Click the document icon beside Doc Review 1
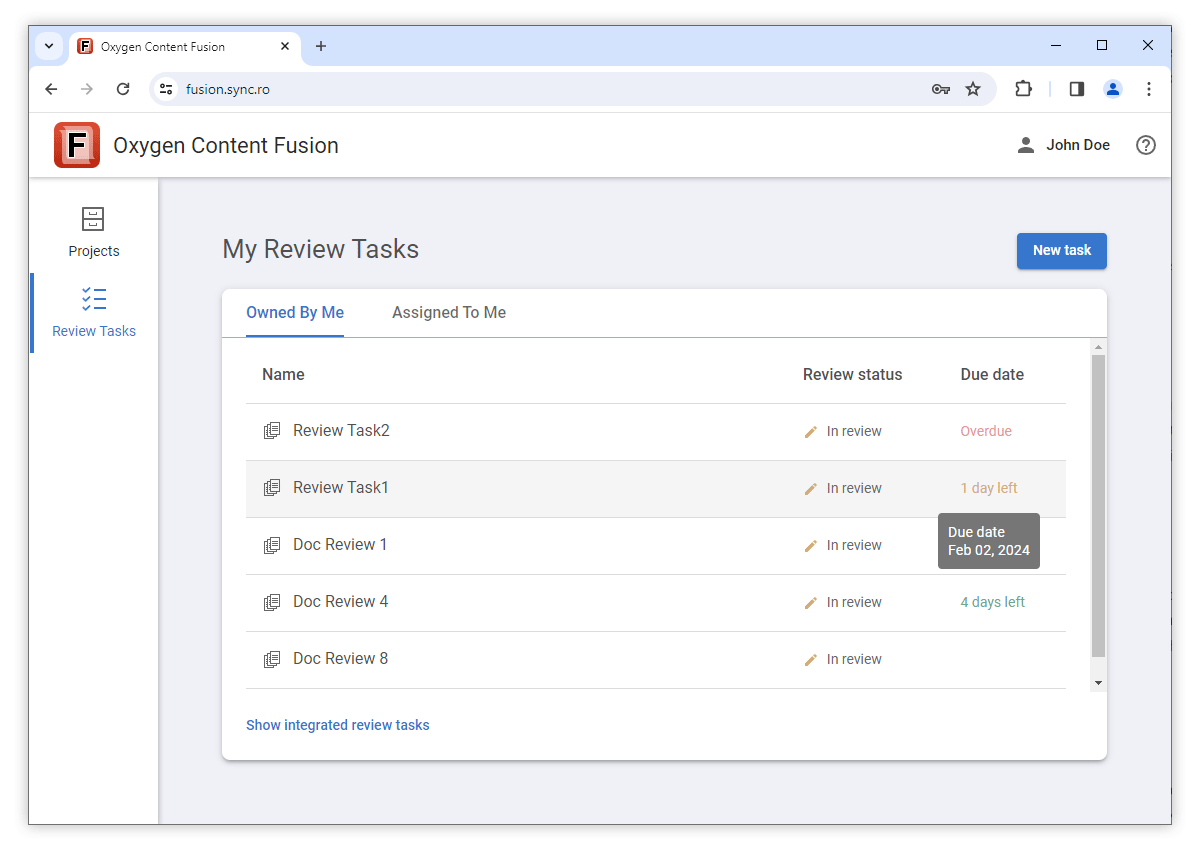The width and height of the screenshot is (1200, 850). (x=271, y=545)
